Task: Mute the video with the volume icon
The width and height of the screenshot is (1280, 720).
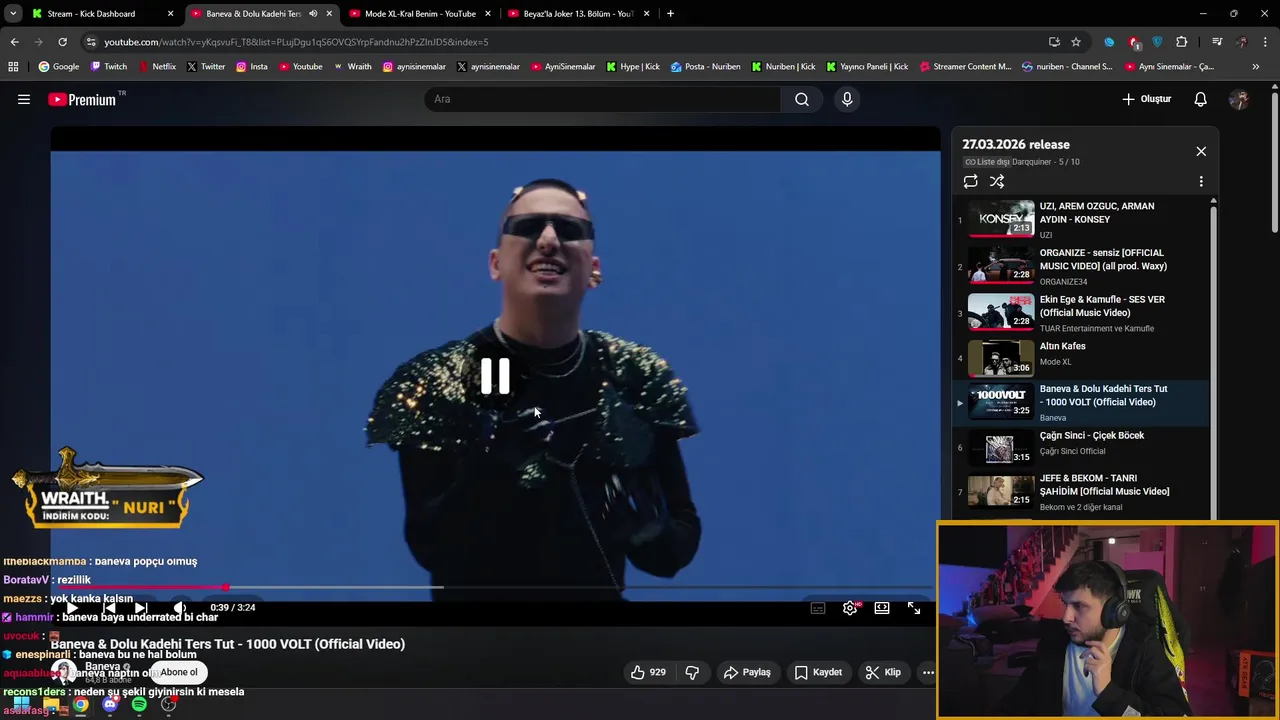Action: tap(180, 607)
